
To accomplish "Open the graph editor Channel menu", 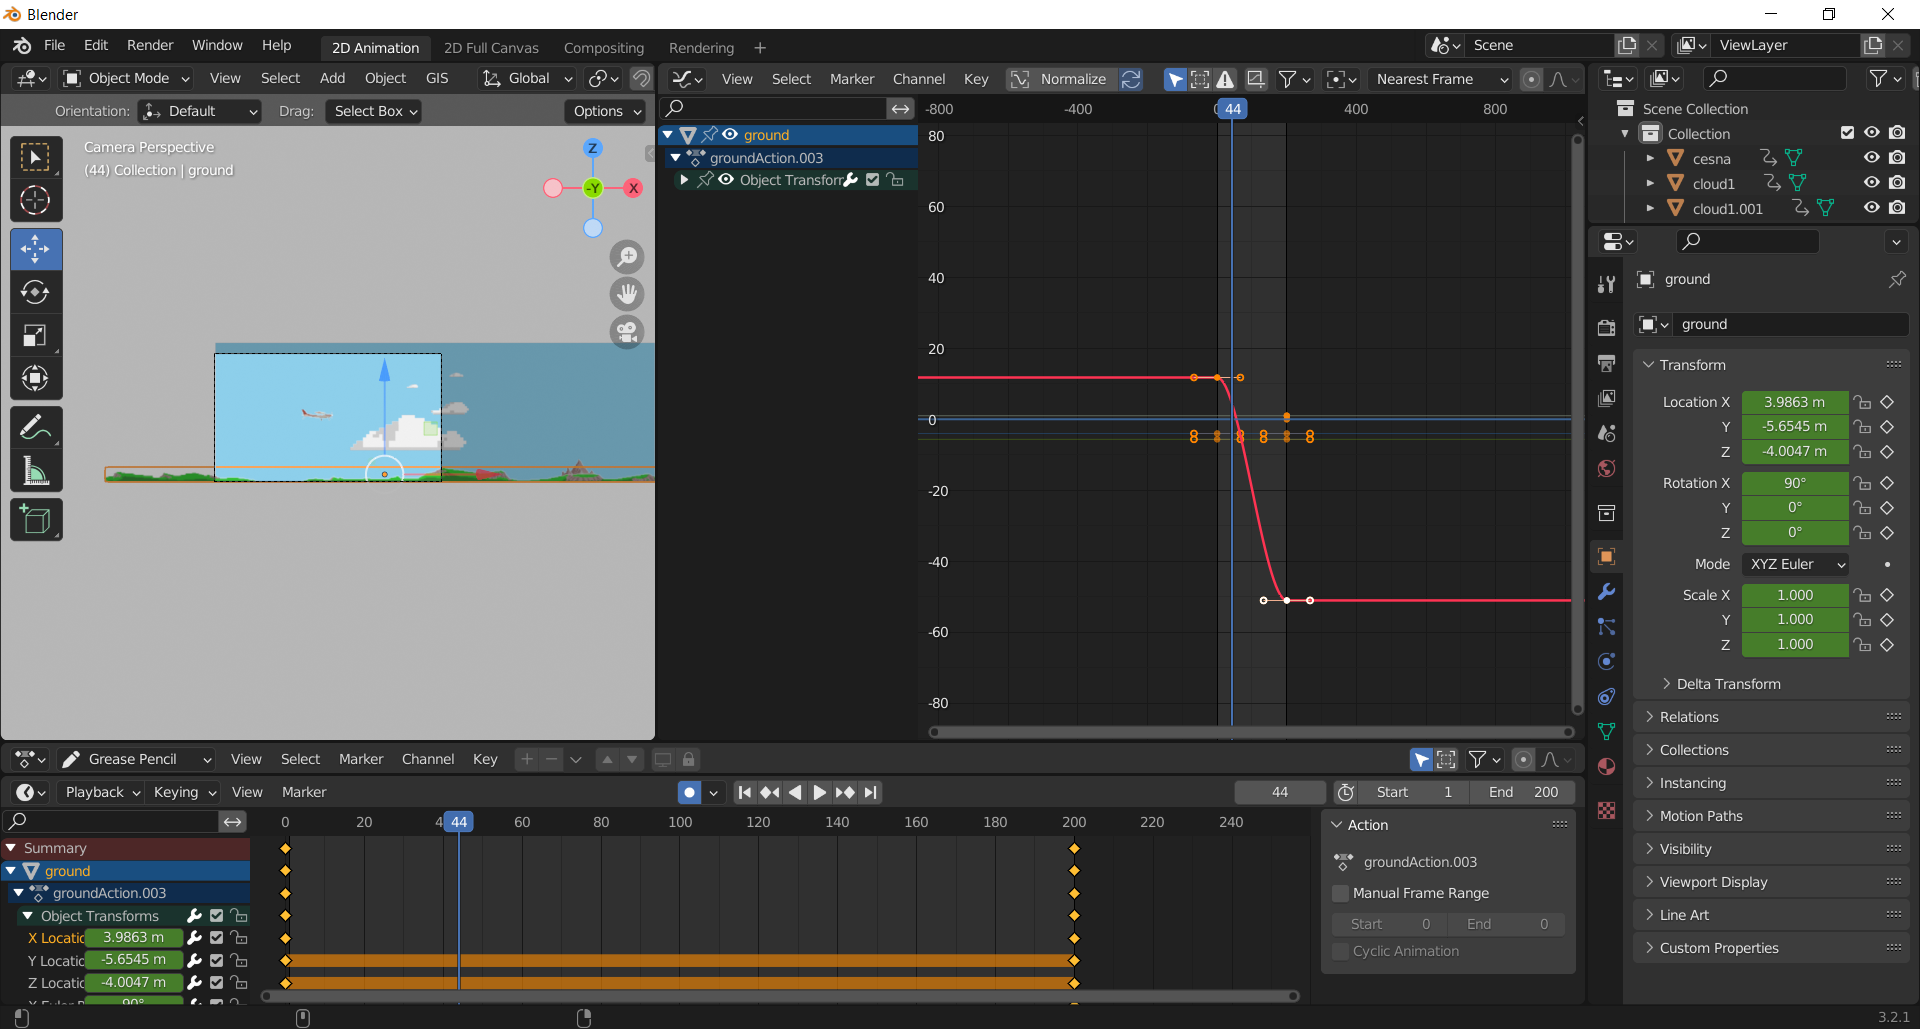I will pyautogui.click(x=919, y=79).
